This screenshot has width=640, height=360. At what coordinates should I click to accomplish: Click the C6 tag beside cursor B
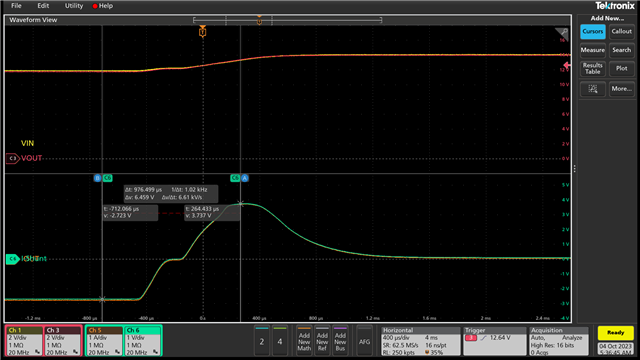[x=107, y=178]
